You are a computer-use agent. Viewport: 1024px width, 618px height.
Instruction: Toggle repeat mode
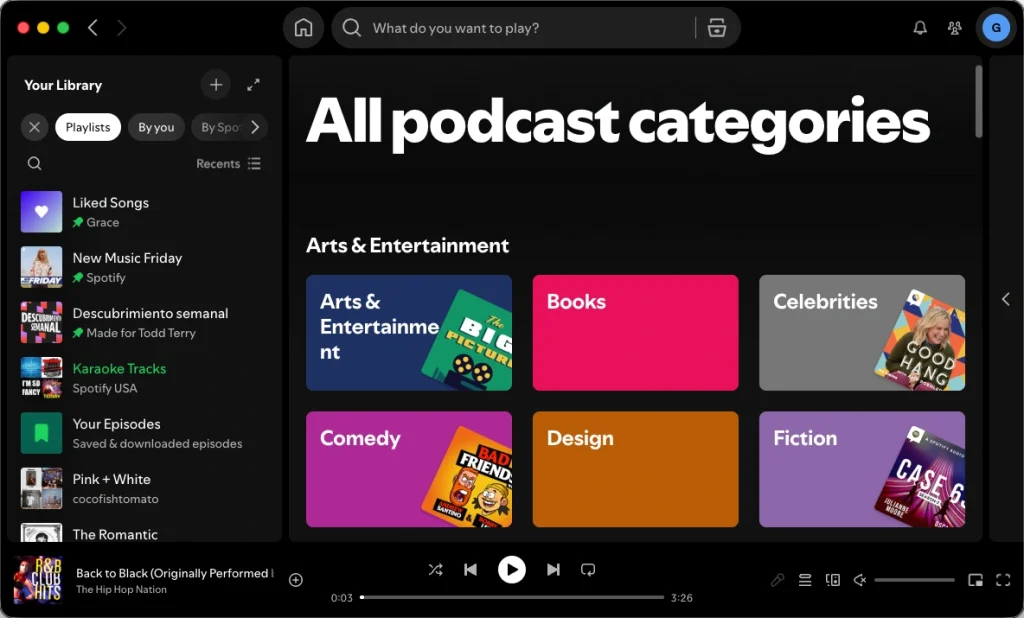[588, 570]
